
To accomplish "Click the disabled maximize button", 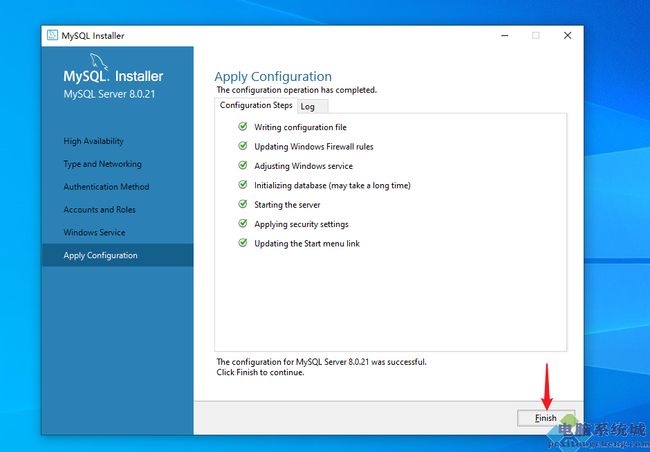I will click(x=536, y=36).
